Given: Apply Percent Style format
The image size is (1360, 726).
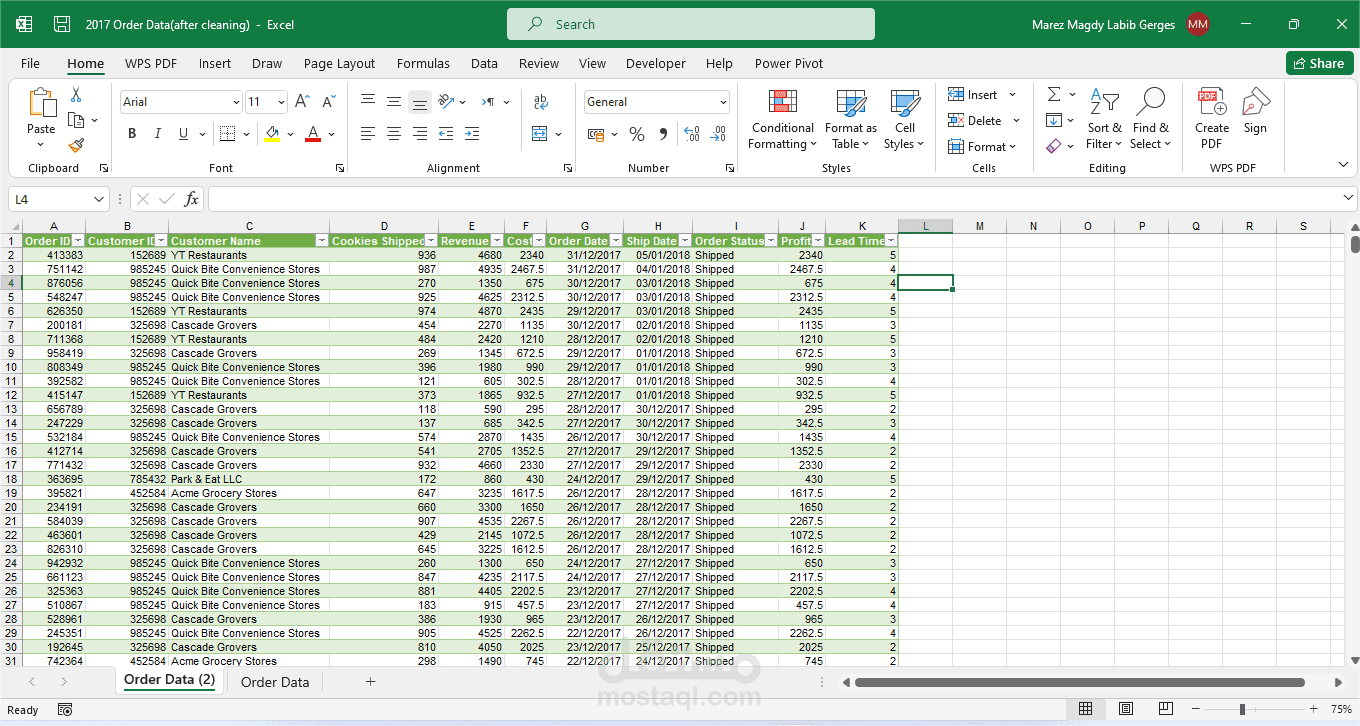Looking at the screenshot, I should pos(636,134).
